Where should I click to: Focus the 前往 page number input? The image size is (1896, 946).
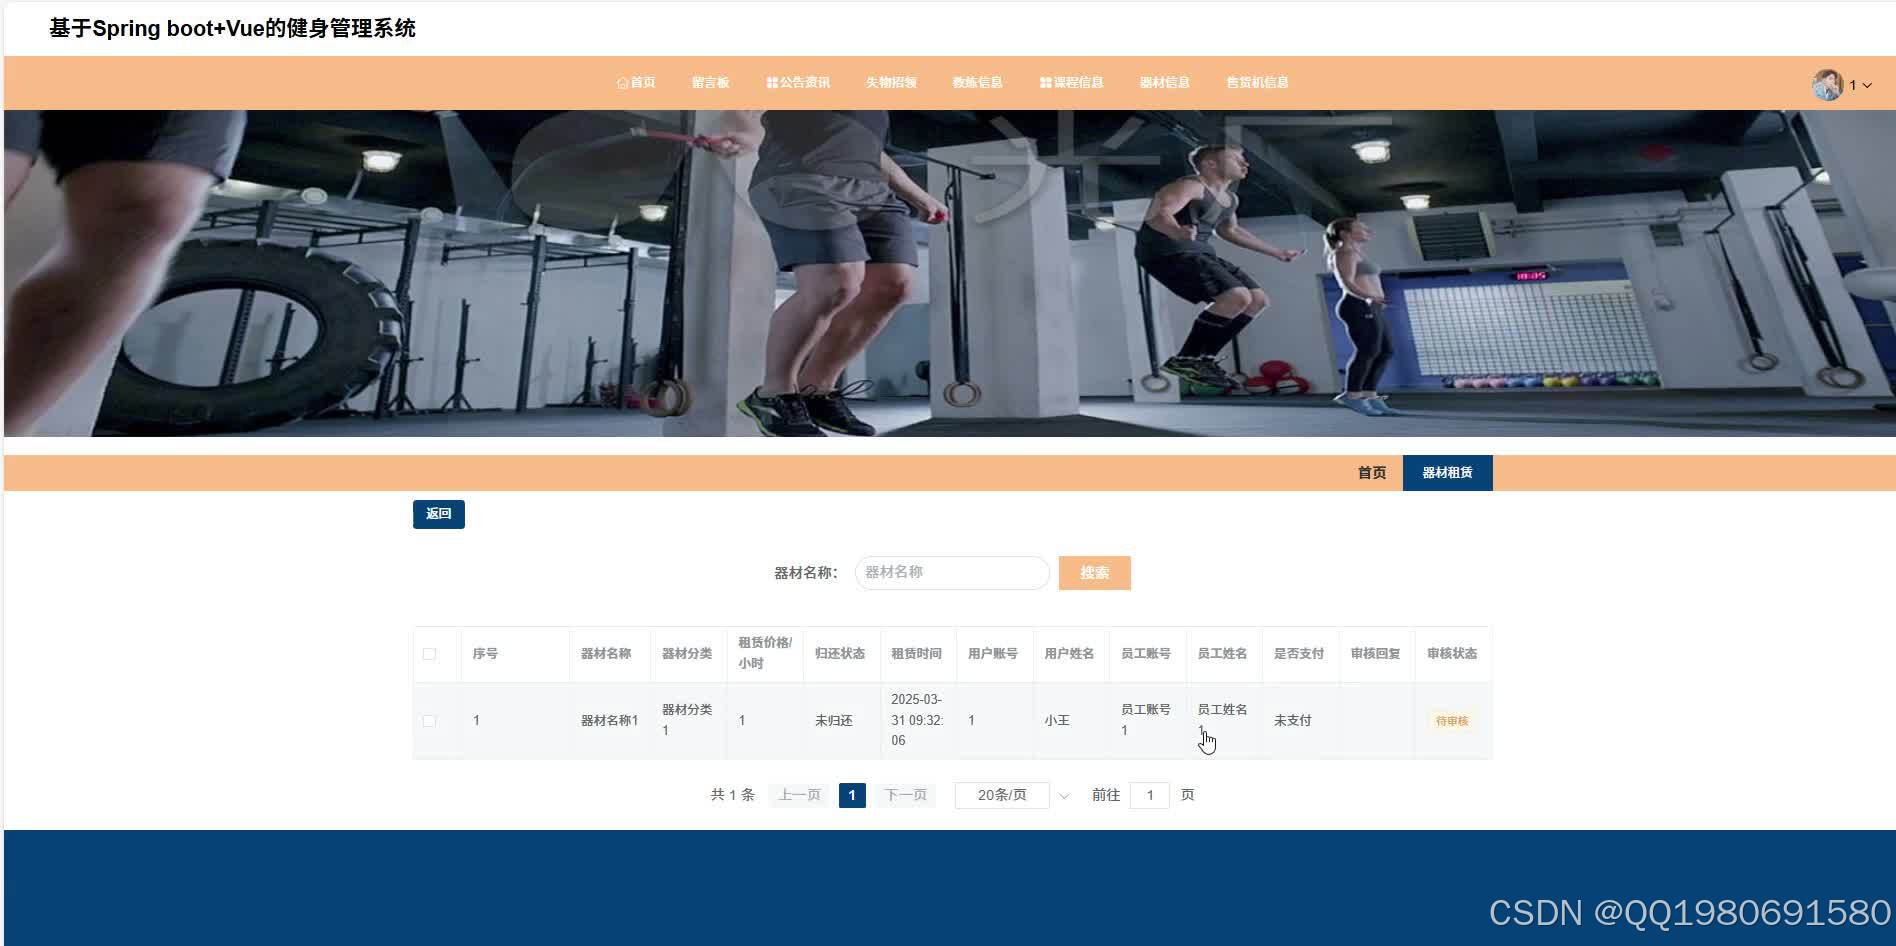(x=1150, y=796)
